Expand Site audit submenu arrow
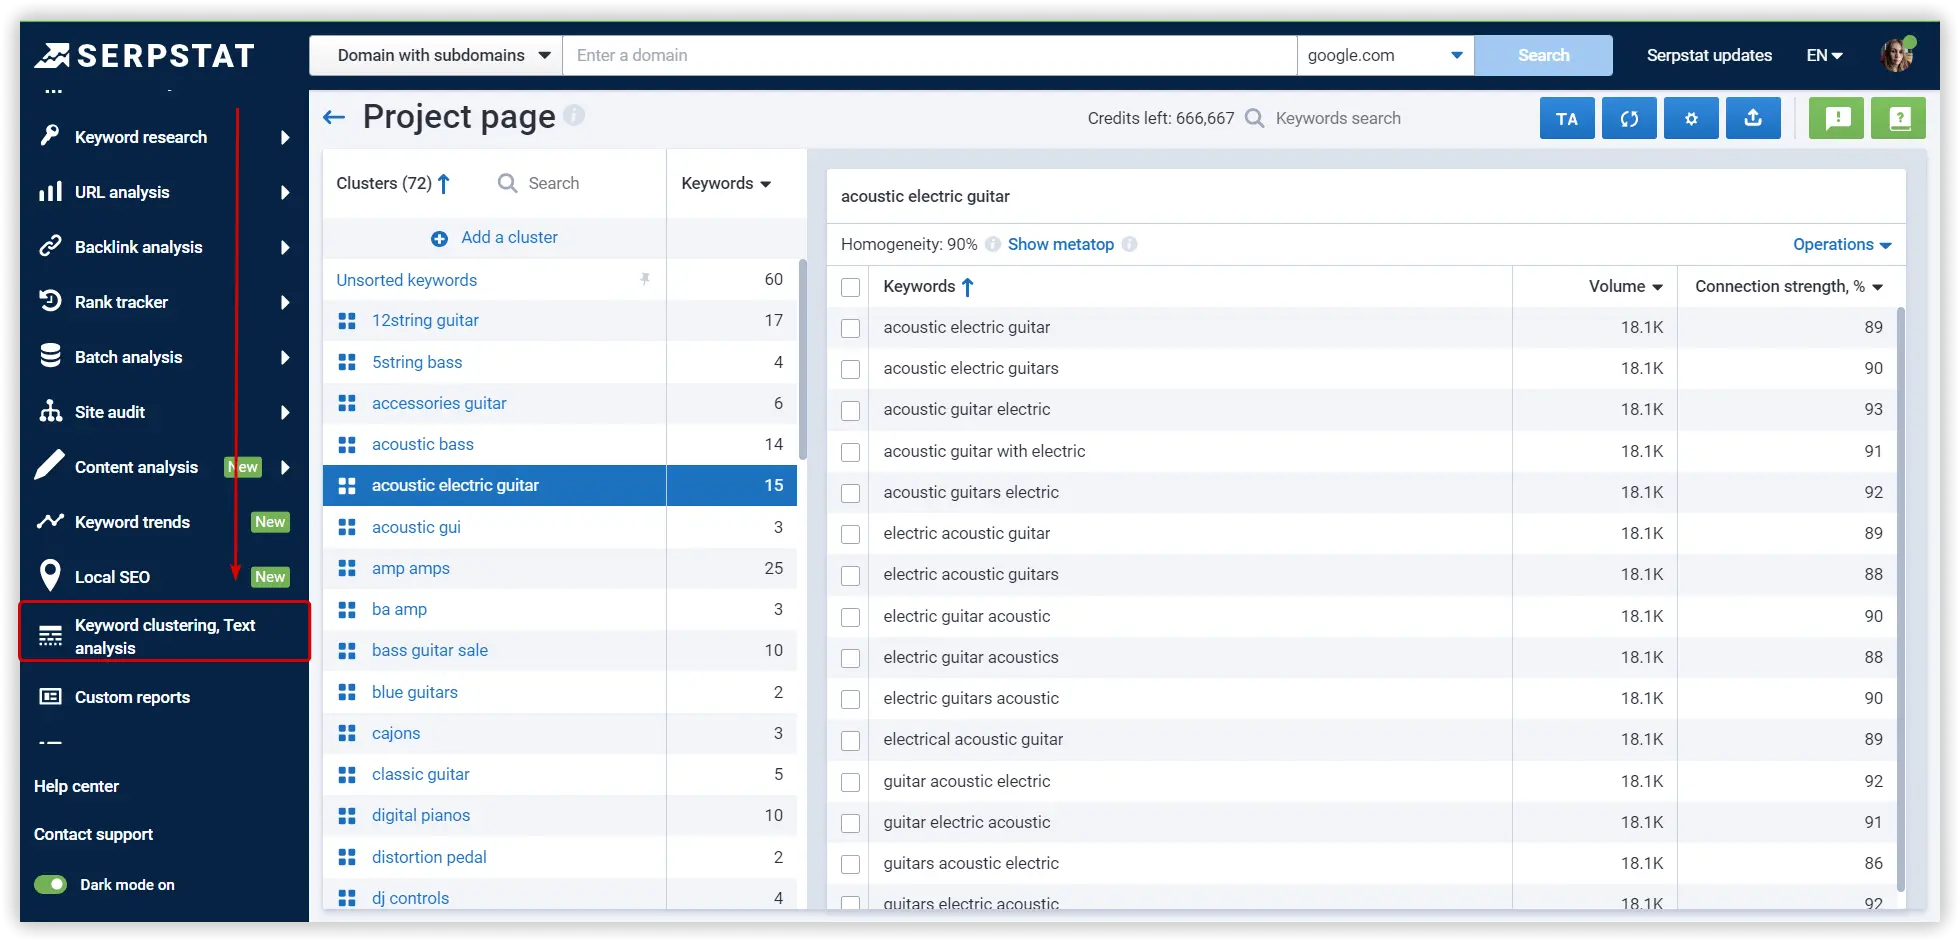1960x942 pixels. pos(285,412)
